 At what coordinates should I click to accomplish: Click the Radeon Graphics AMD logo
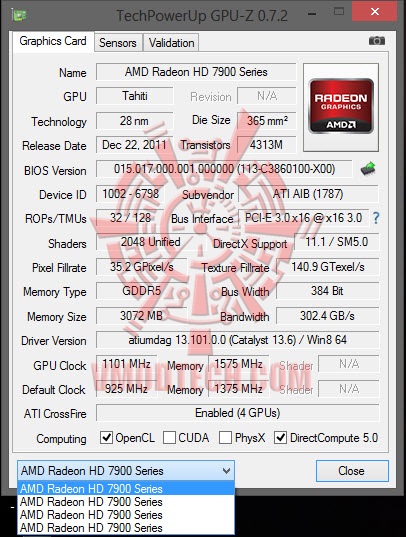coord(341,106)
